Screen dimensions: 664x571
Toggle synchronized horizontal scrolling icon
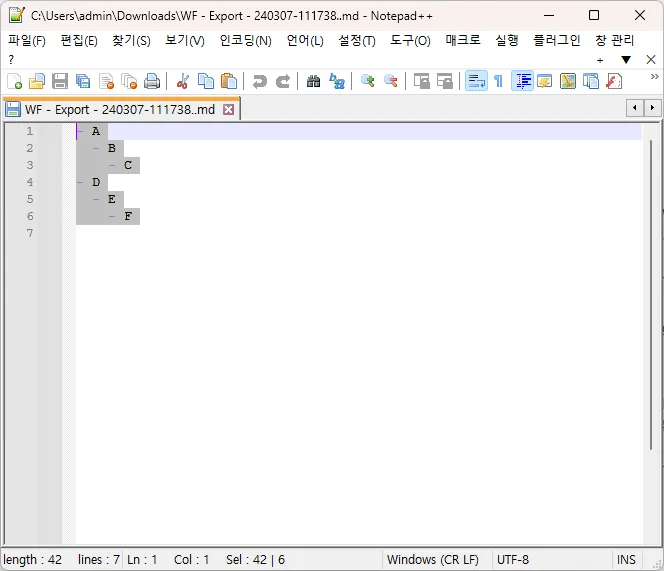[445, 81]
